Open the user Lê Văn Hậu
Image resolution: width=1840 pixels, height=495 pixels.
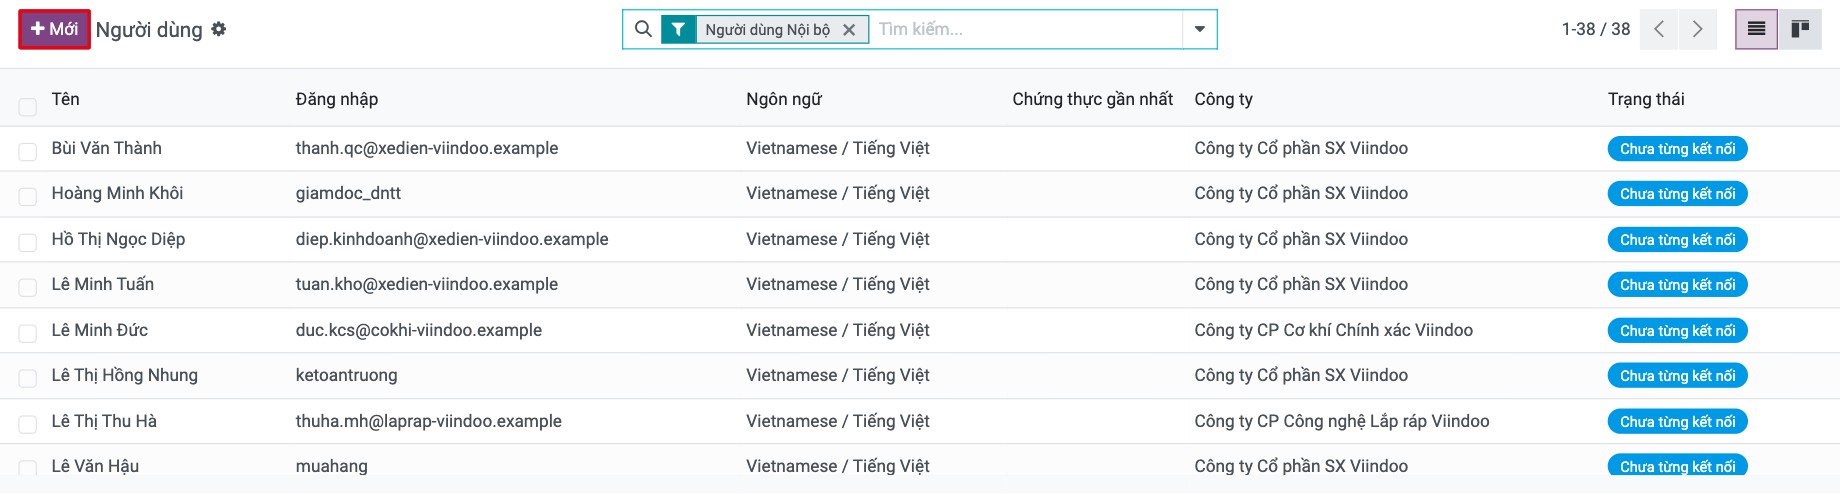(x=95, y=466)
